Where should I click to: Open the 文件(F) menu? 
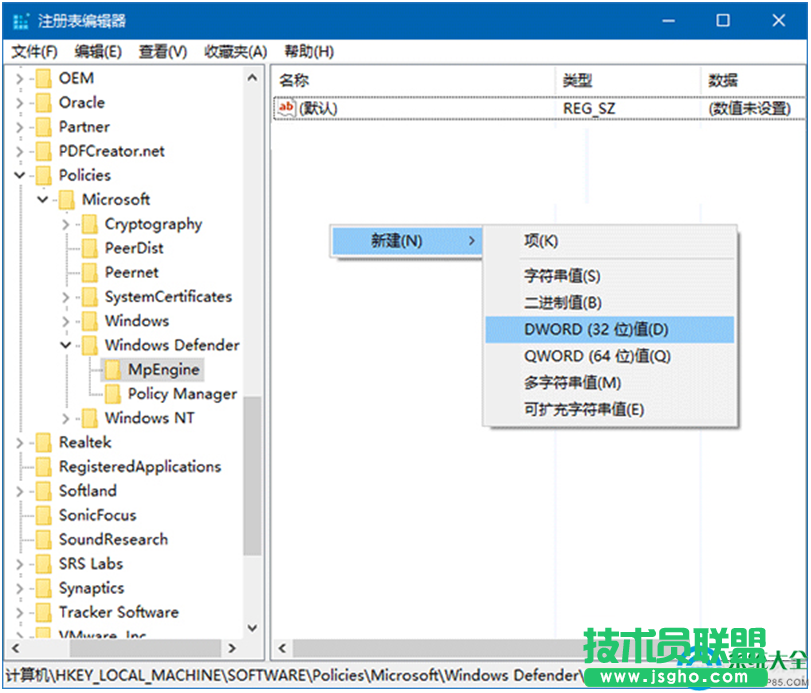tap(34, 52)
